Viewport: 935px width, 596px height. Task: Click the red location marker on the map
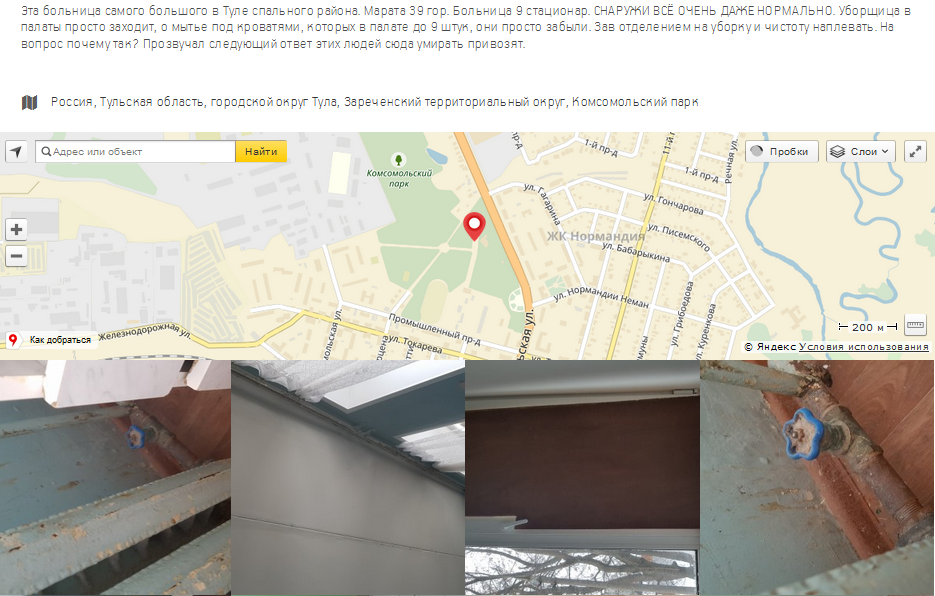(x=474, y=227)
